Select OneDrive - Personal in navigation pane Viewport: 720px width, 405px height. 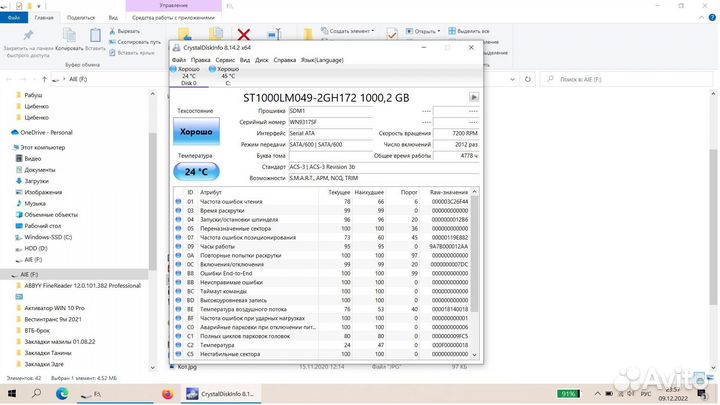click(x=41, y=132)
